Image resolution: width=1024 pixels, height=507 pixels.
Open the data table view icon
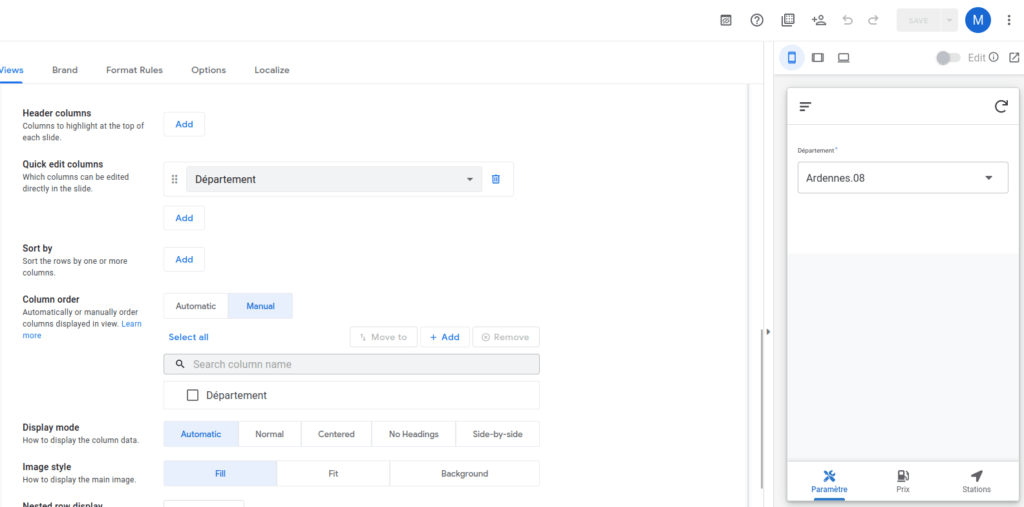pyautogui.click(x=788, y=20)
